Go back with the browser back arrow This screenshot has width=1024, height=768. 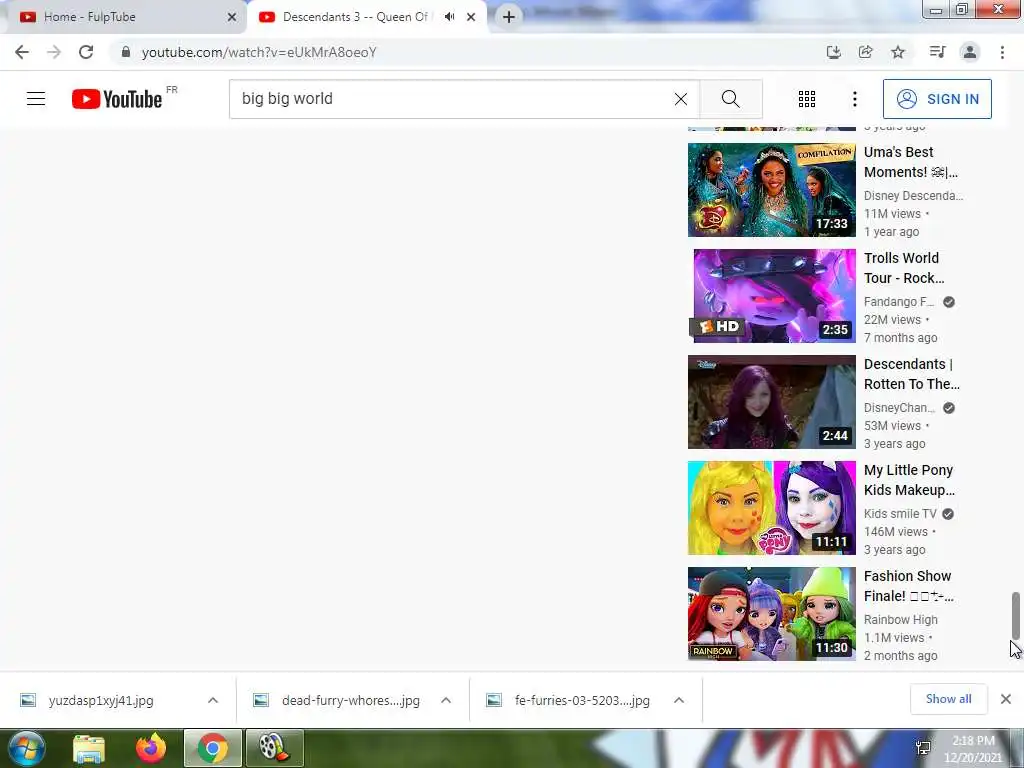pos(22,52)
